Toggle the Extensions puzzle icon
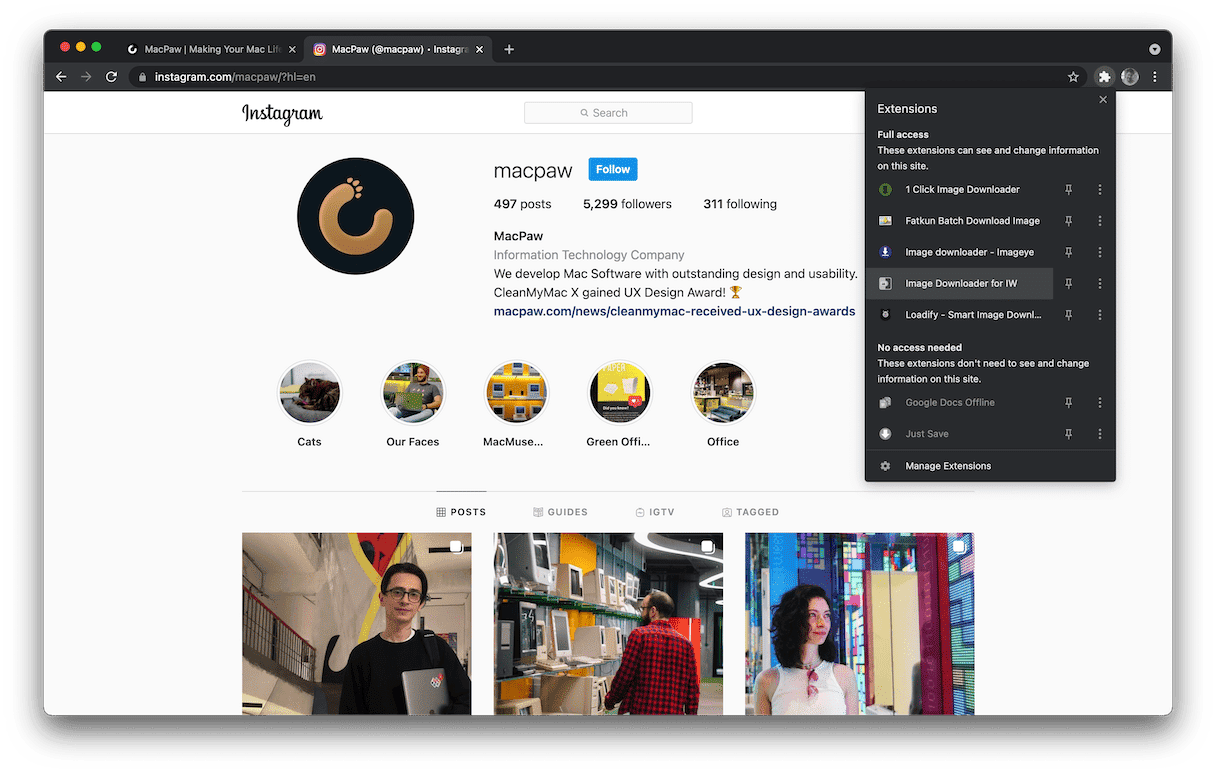Image resolution: width=1216 pixels, height=773 pixels. [1104, 77]
